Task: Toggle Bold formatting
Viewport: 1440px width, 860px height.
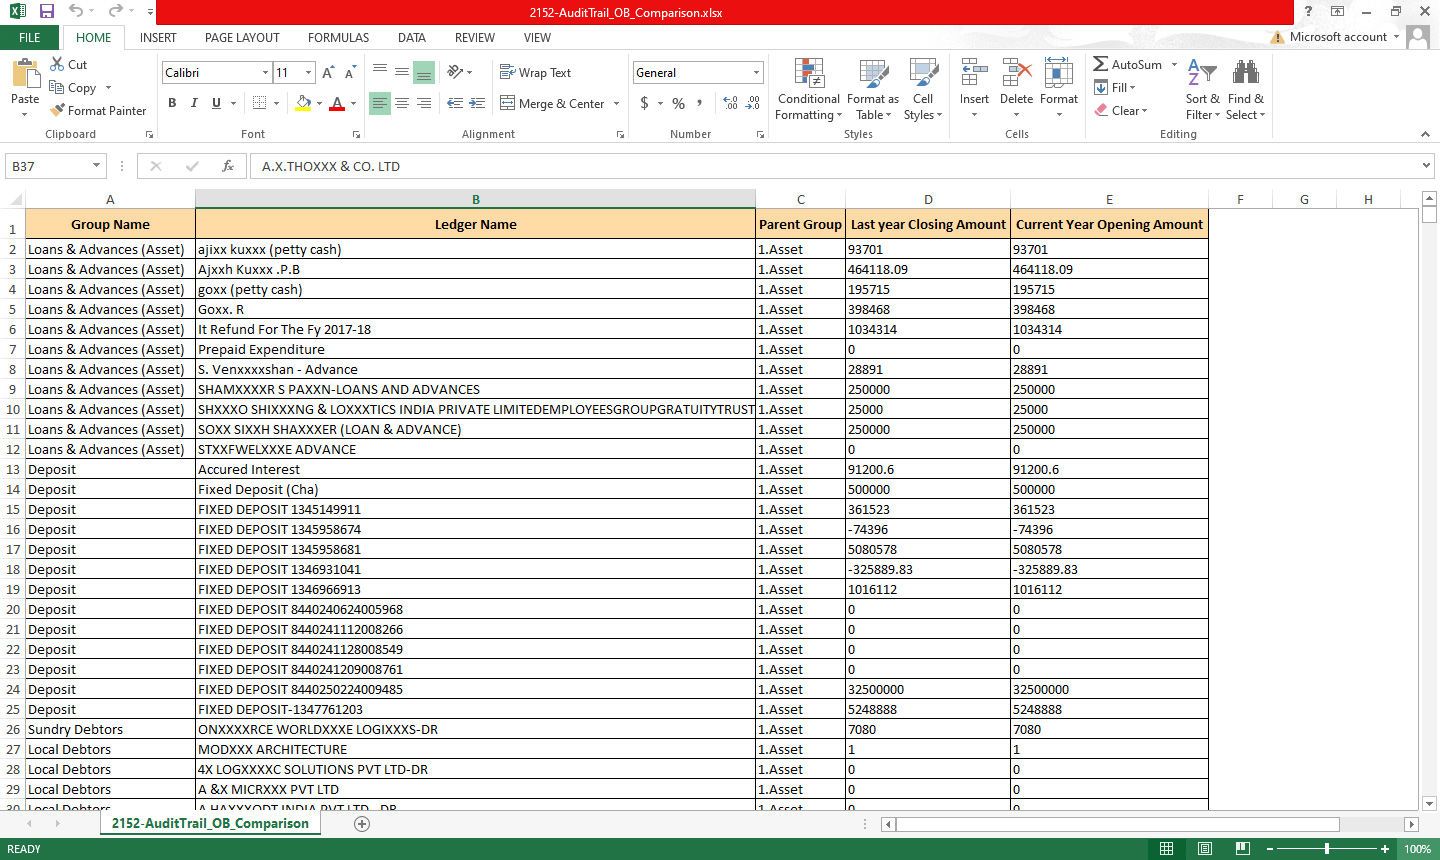Action: coord(172,103)
